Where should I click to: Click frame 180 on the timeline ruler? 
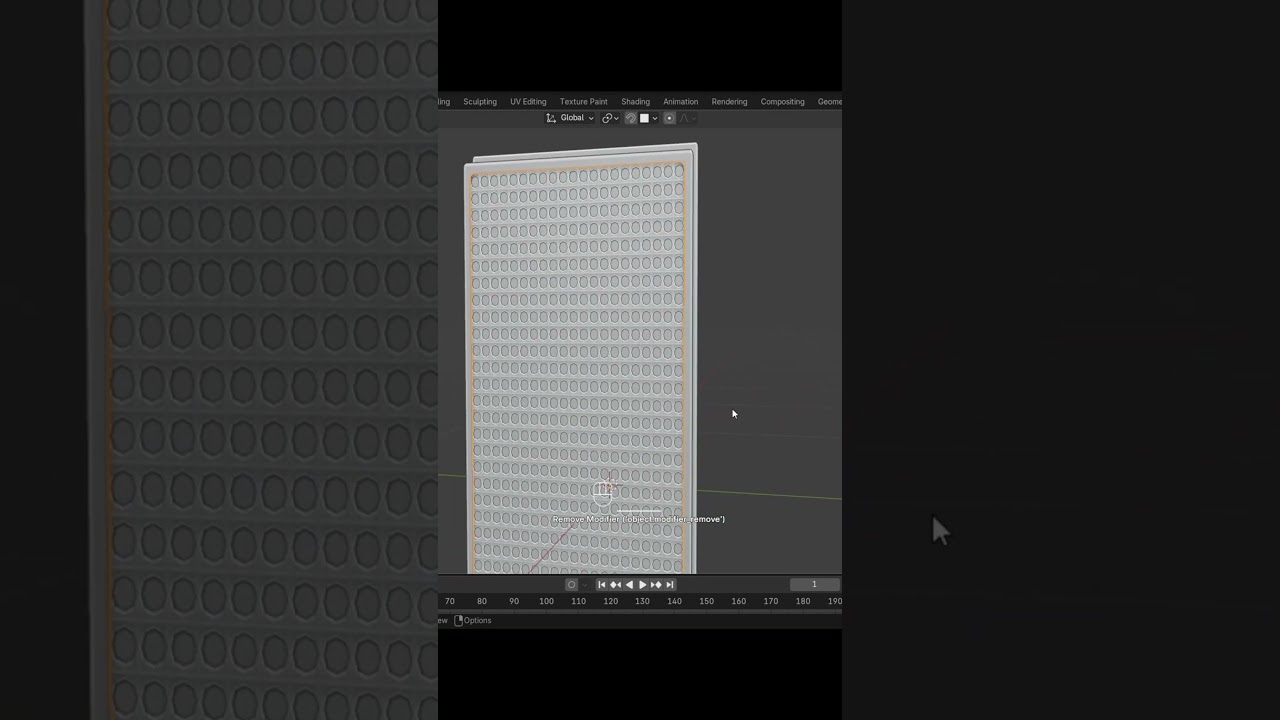click(802, 601)
